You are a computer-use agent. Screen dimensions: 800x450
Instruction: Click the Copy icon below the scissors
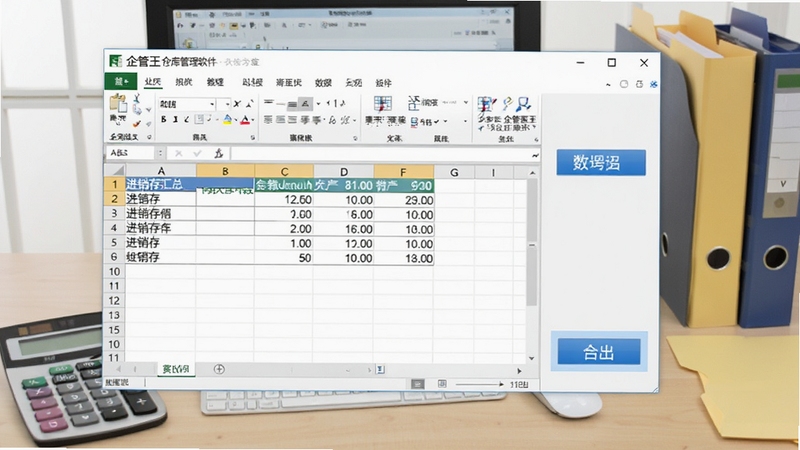coord(137,109)
